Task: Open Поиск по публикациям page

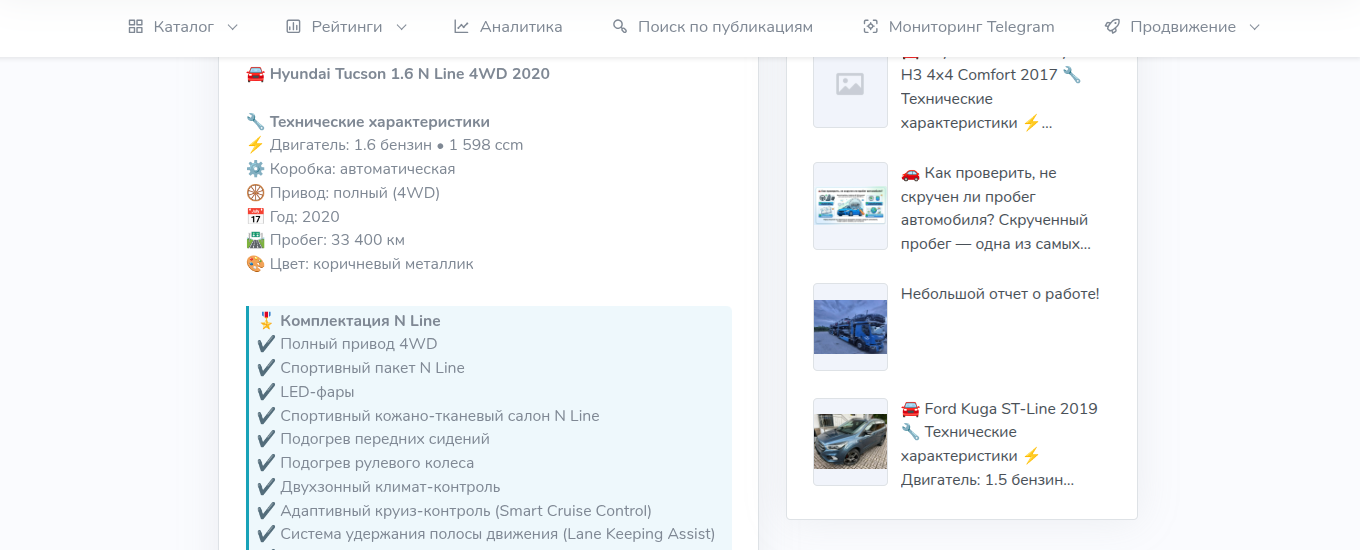Action: [712, 27]
